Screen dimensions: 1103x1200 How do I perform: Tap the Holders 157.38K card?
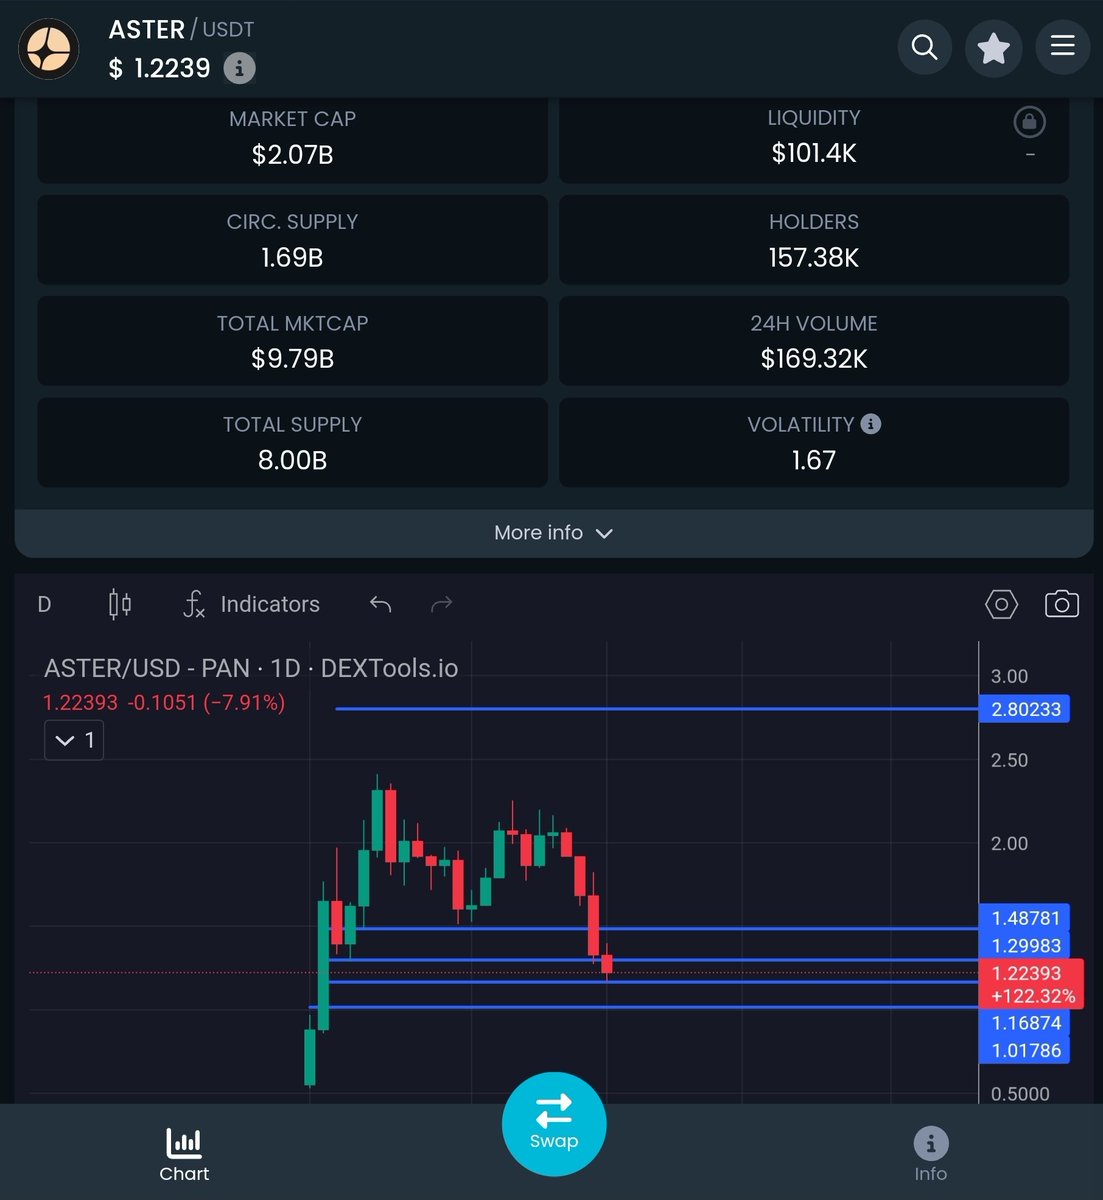[x=814, y=240]
